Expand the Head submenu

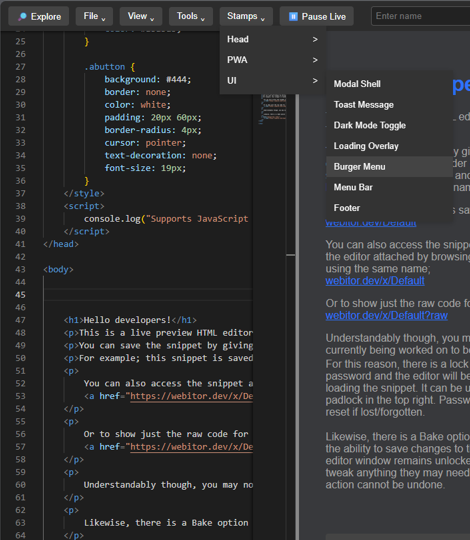click(273, 39)
